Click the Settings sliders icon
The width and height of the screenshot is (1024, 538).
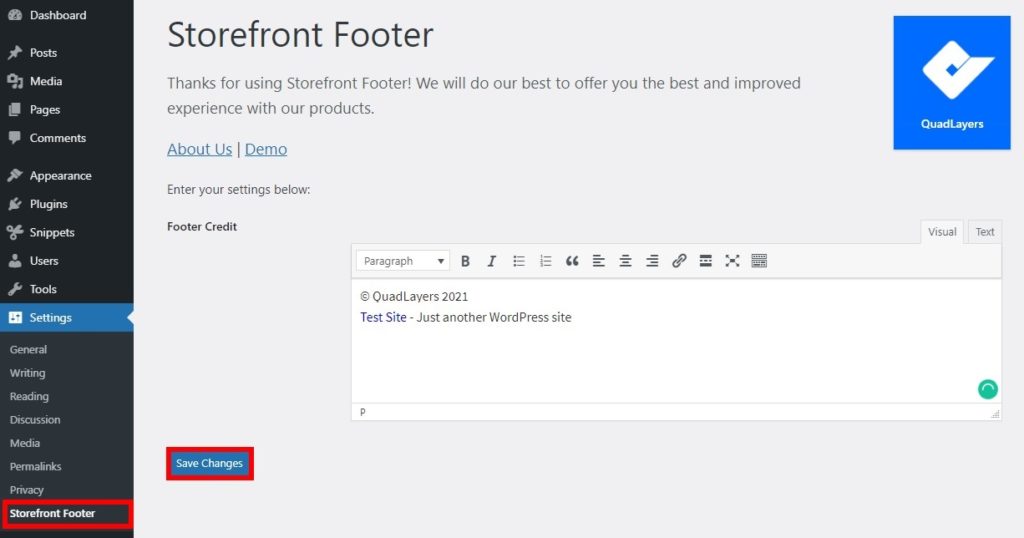tap(14, 318)
